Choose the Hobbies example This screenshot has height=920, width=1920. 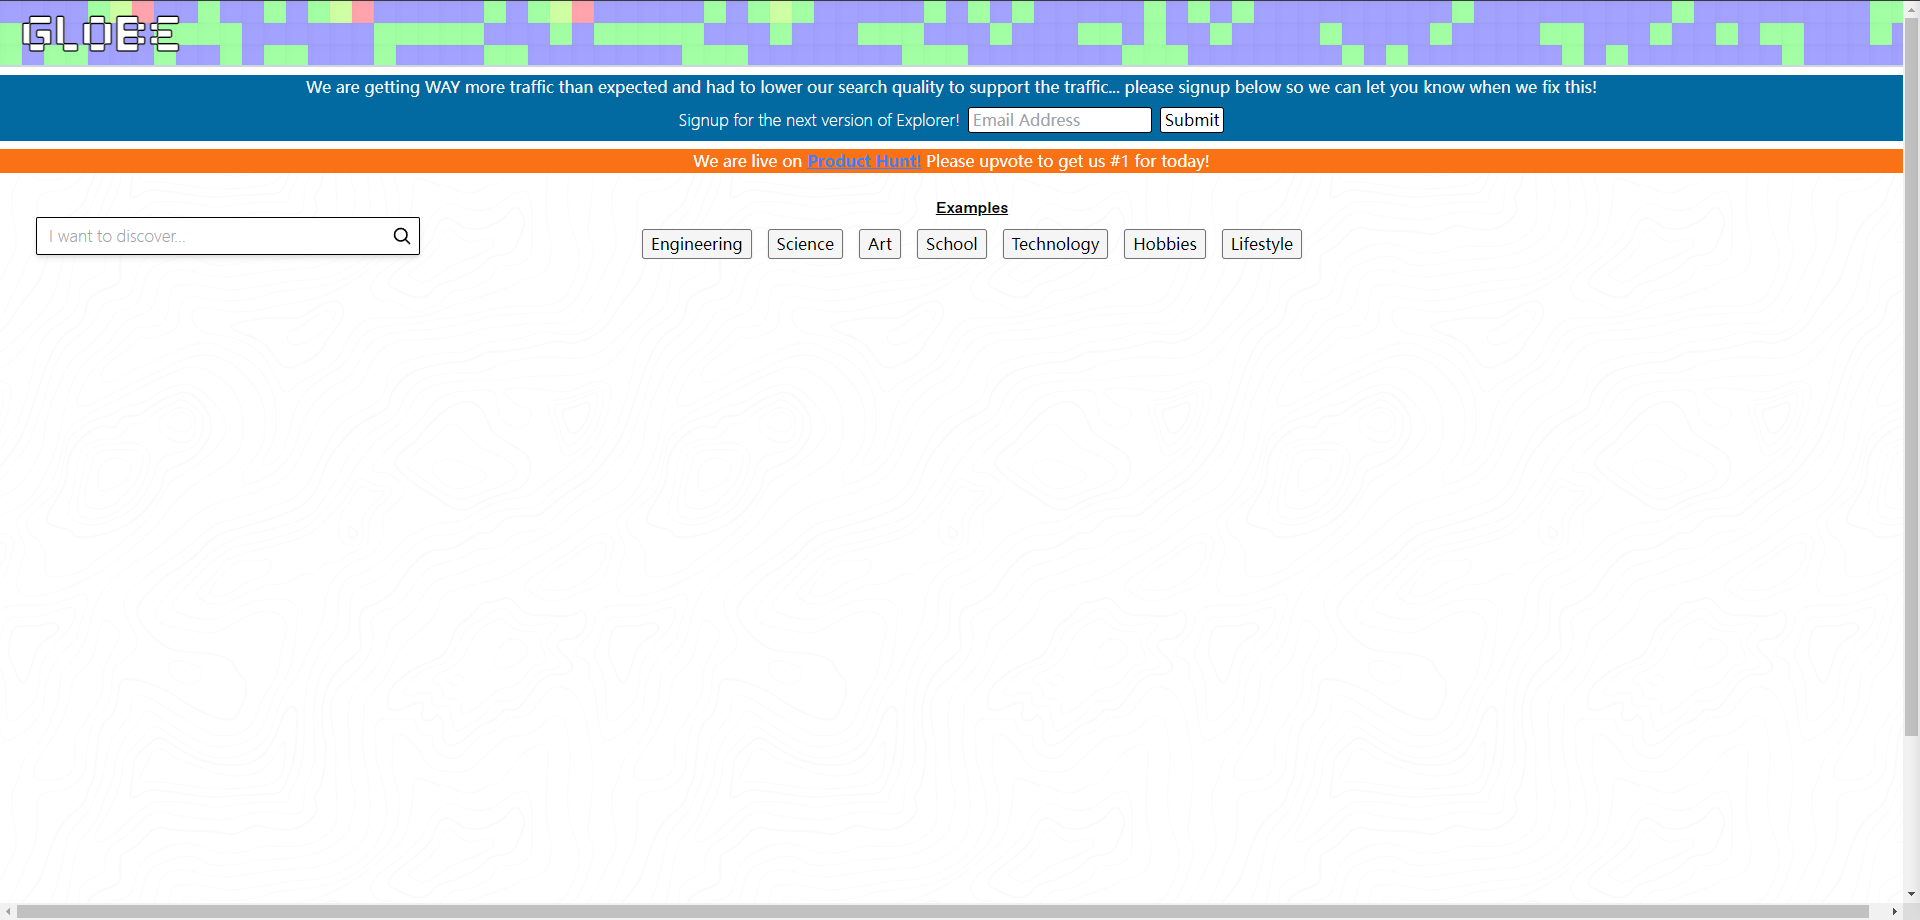[1165, 244]
